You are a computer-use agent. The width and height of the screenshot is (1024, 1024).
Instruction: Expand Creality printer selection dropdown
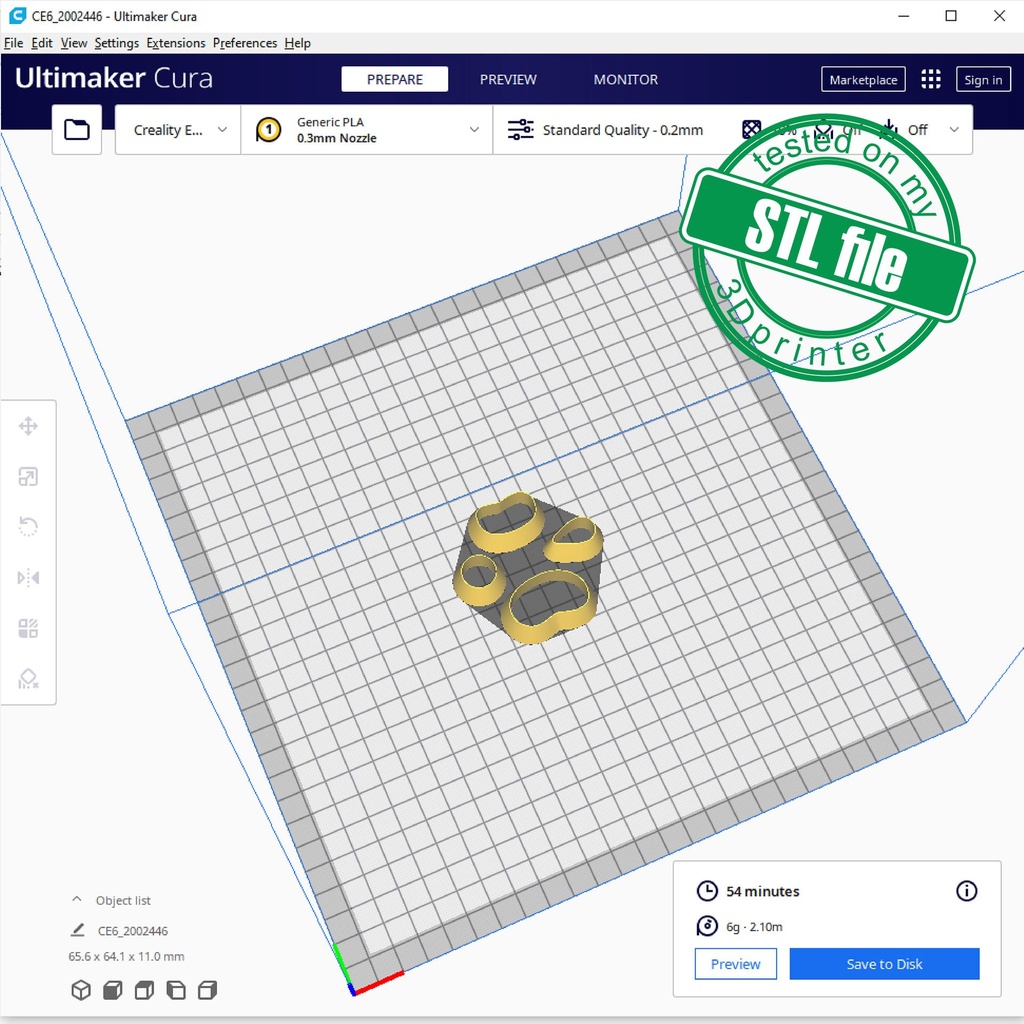[179, 130]
